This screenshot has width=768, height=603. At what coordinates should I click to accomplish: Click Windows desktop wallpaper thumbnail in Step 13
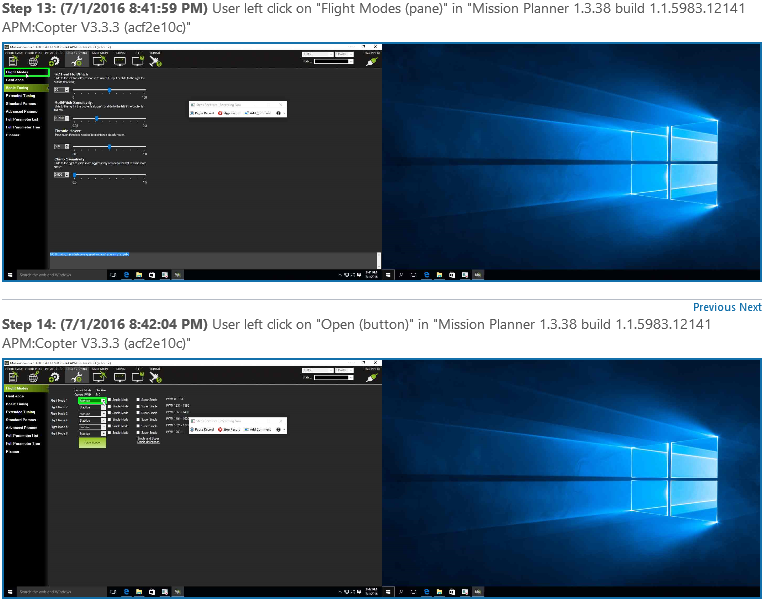pyautogui.click(x=572, y=157)
